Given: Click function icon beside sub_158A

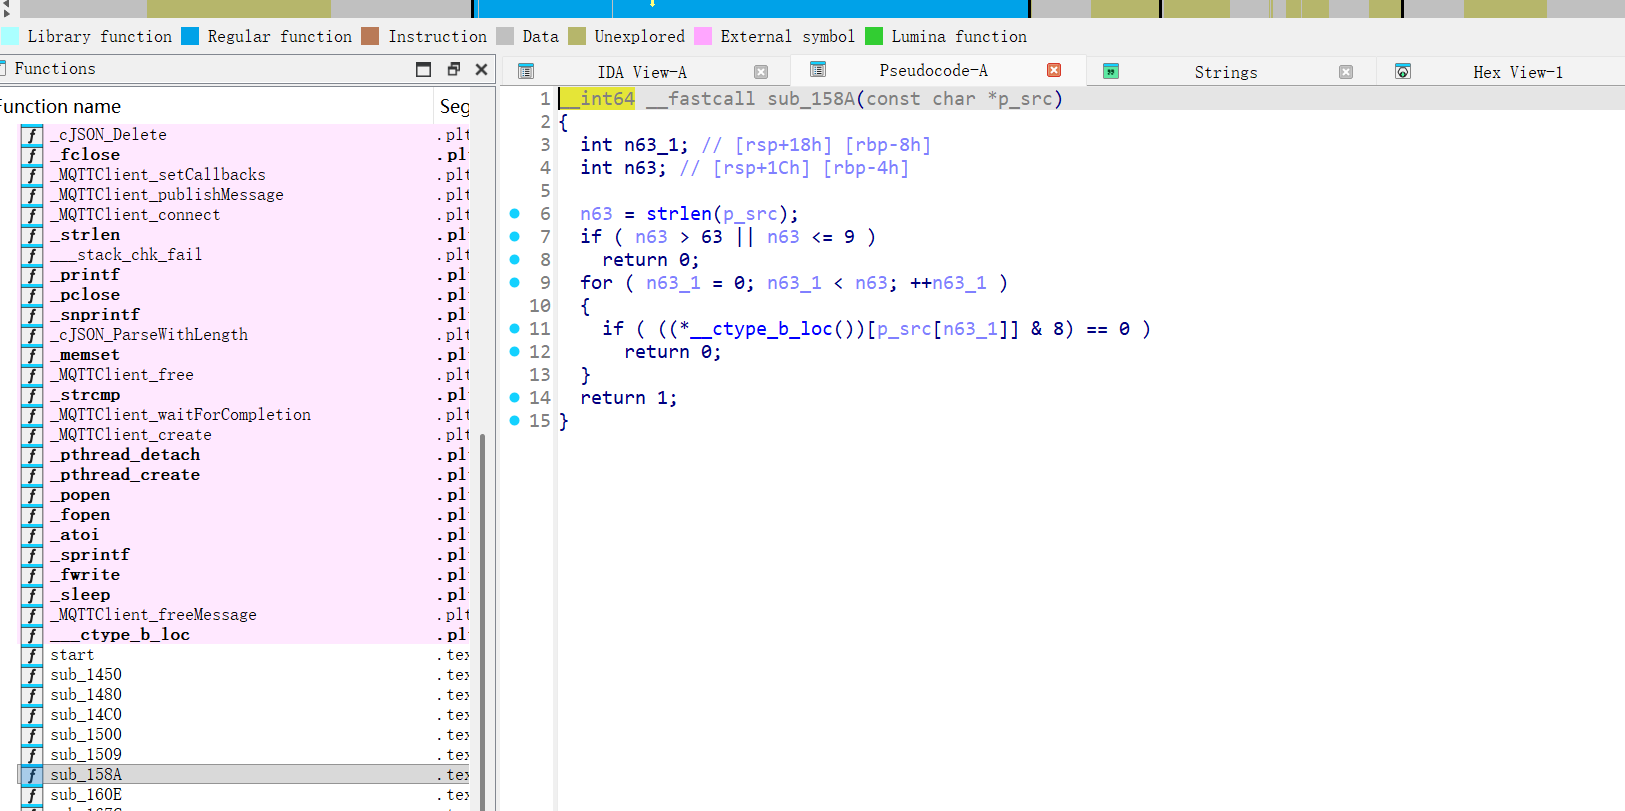Looking at the screenshot, I should pos(32,775).
